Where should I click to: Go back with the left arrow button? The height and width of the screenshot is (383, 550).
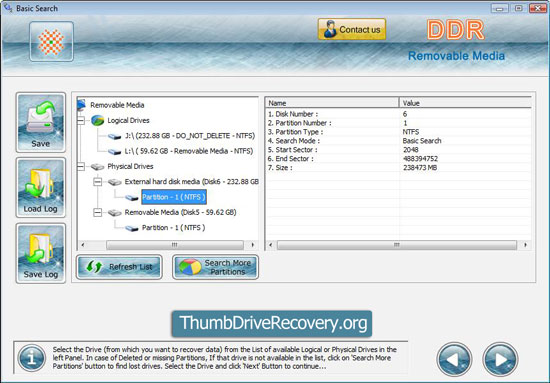(x=454, y=360)
